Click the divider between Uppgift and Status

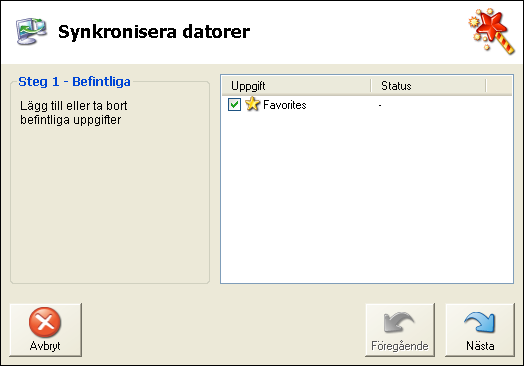click(371, 86)
